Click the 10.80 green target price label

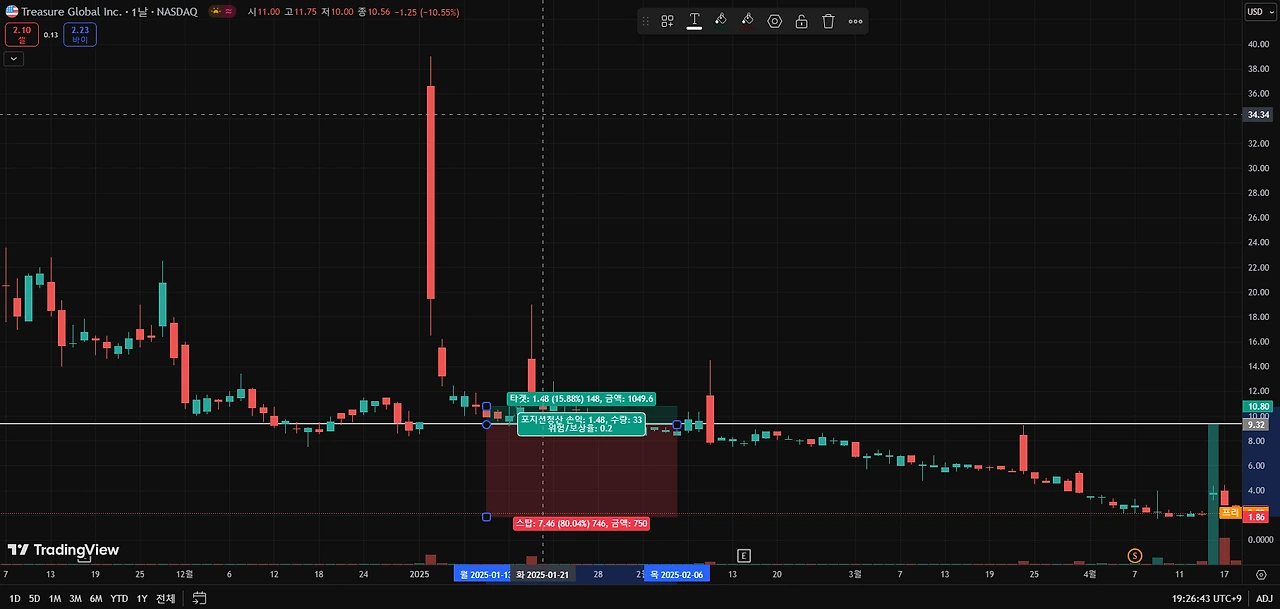tap(1257, 407)
